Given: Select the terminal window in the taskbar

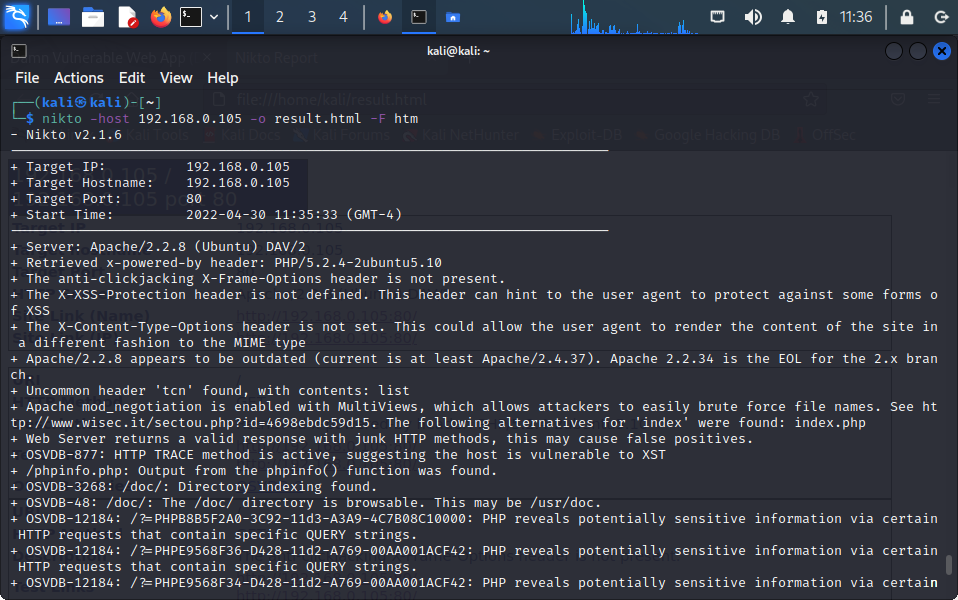Looking at the screenshot, I should (x=419, y=17).
